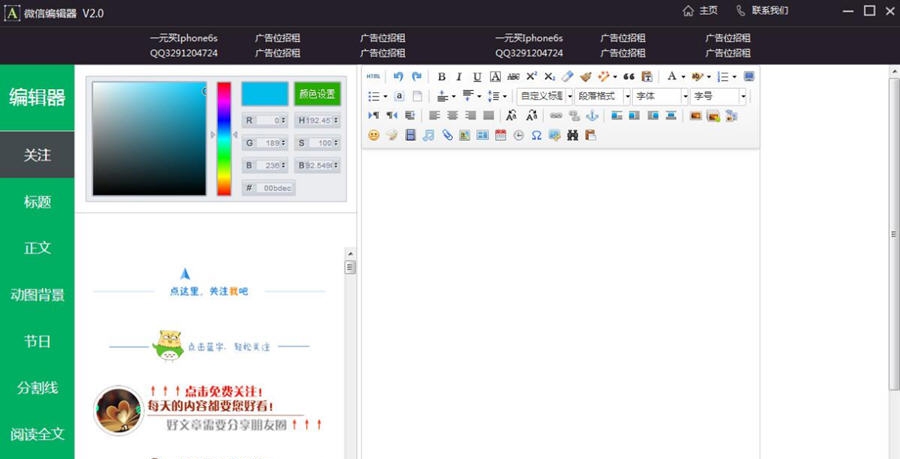
Task: Click the left-to-right text direction icon
Action: pyautogui.click(x=374, y=116)
